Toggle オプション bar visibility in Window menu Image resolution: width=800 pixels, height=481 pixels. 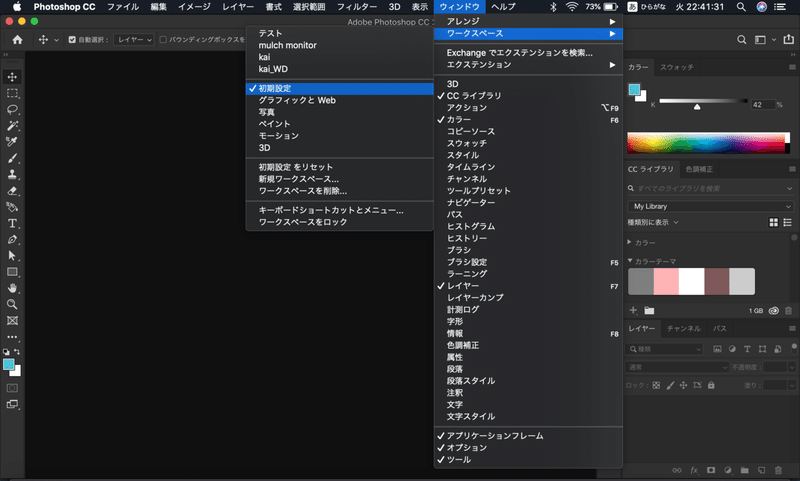[x=528, y=448]
